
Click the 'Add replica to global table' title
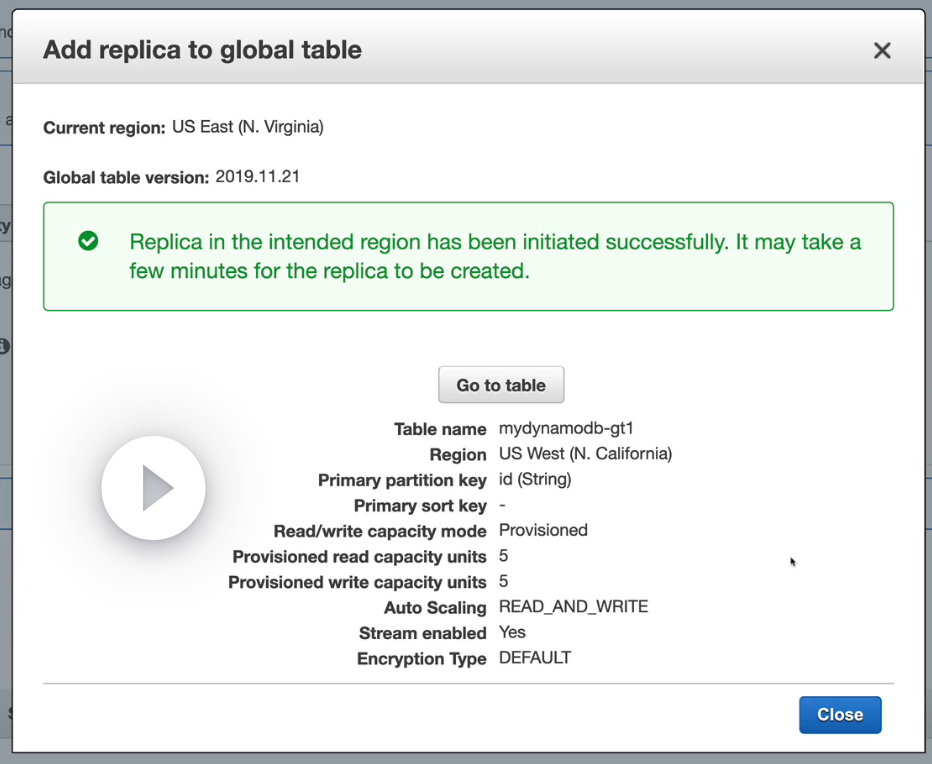pyautogui.click(x=202, y=50)
